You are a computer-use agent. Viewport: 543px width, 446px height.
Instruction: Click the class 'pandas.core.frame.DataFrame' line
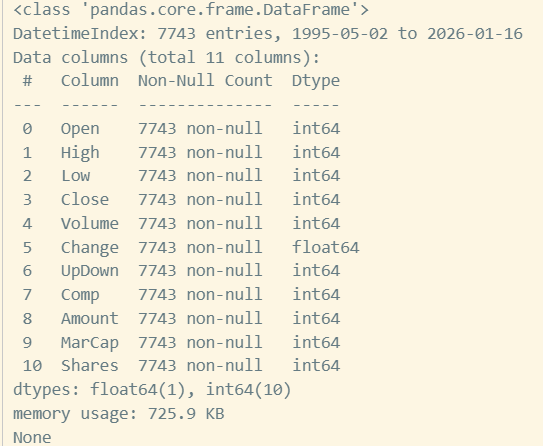click(191, 10)
